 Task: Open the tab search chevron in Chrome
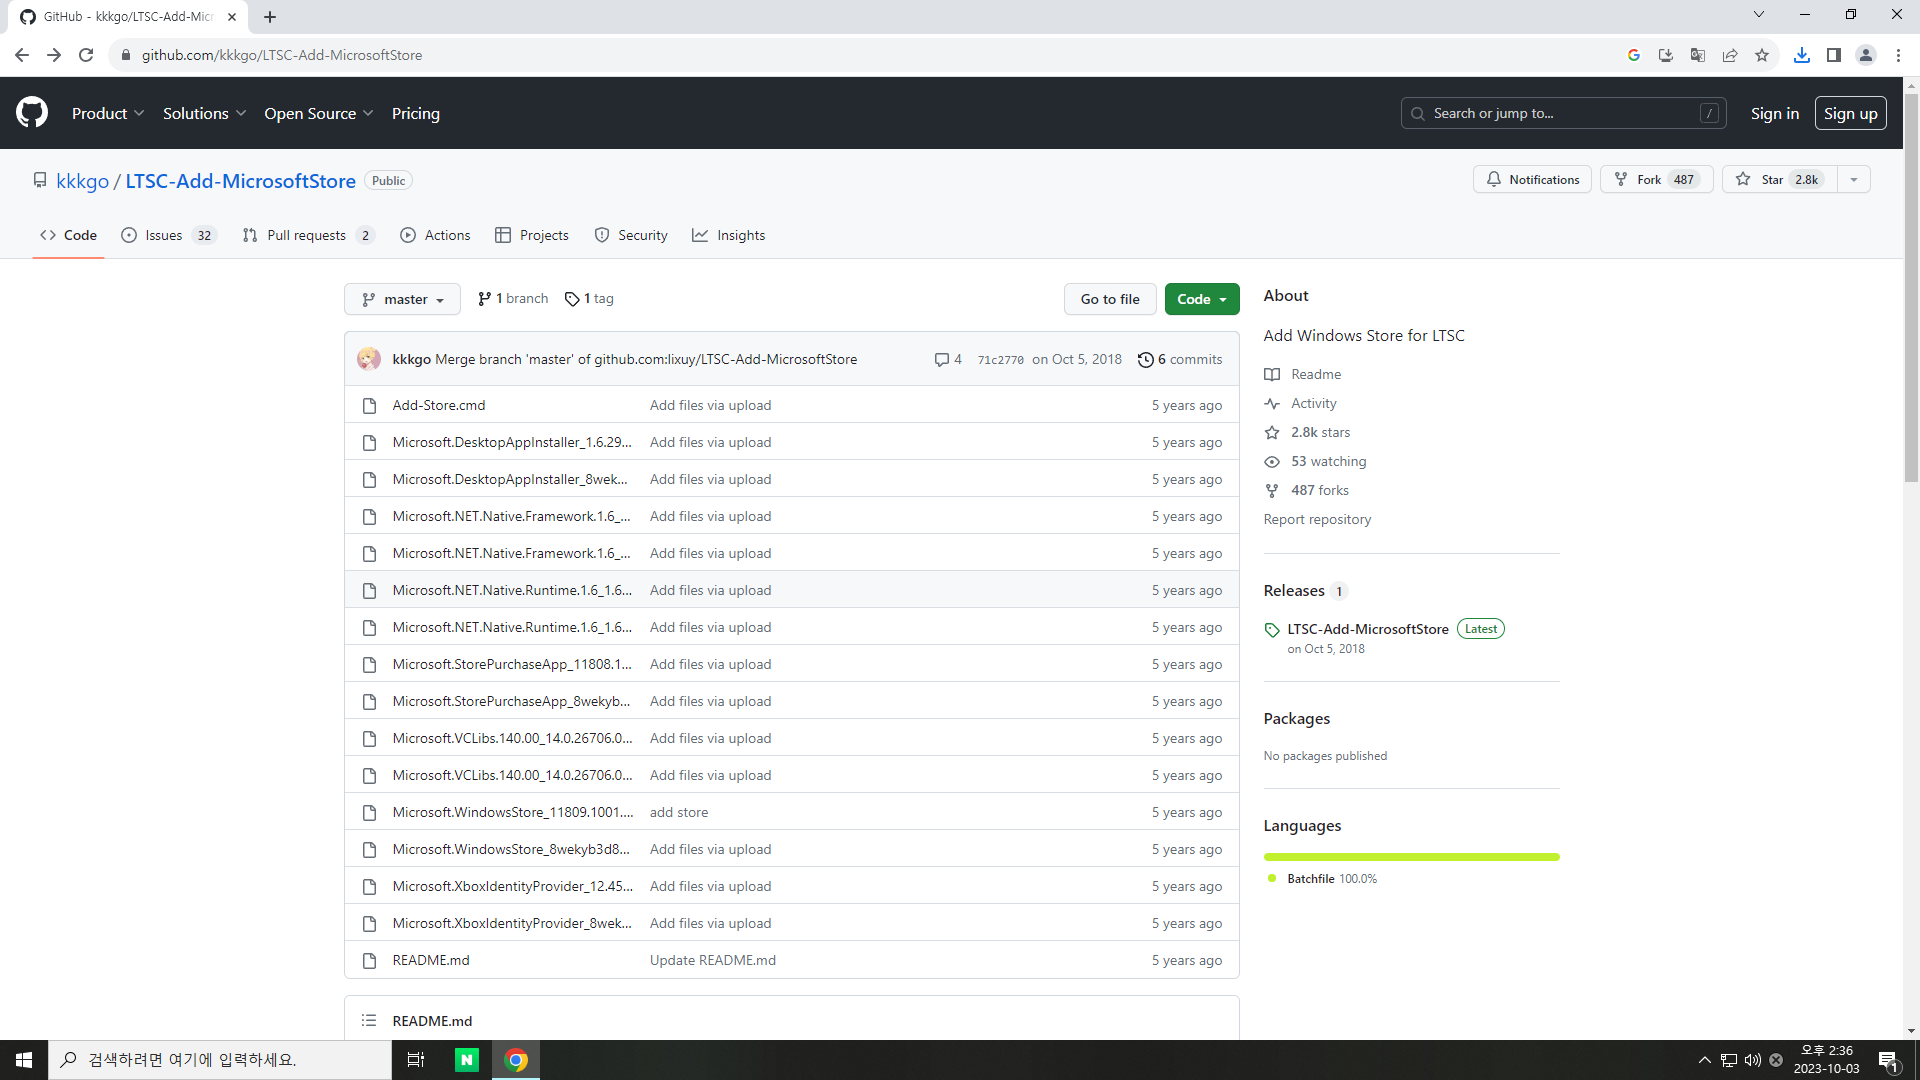coord(1759,15)
